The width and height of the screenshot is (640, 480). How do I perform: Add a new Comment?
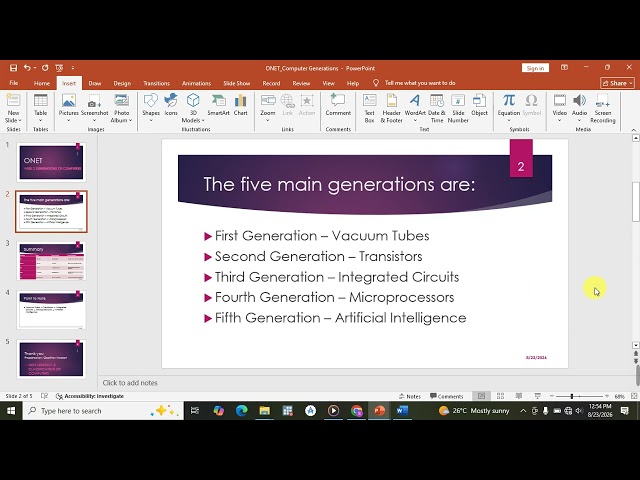click(x=338, y=105)
